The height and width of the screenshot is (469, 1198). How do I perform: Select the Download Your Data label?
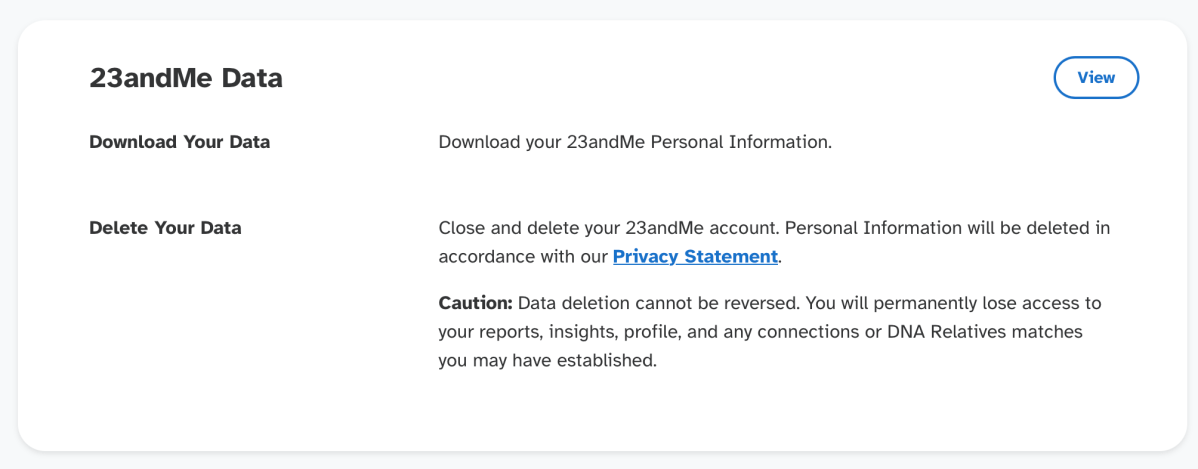coord(180,142)
